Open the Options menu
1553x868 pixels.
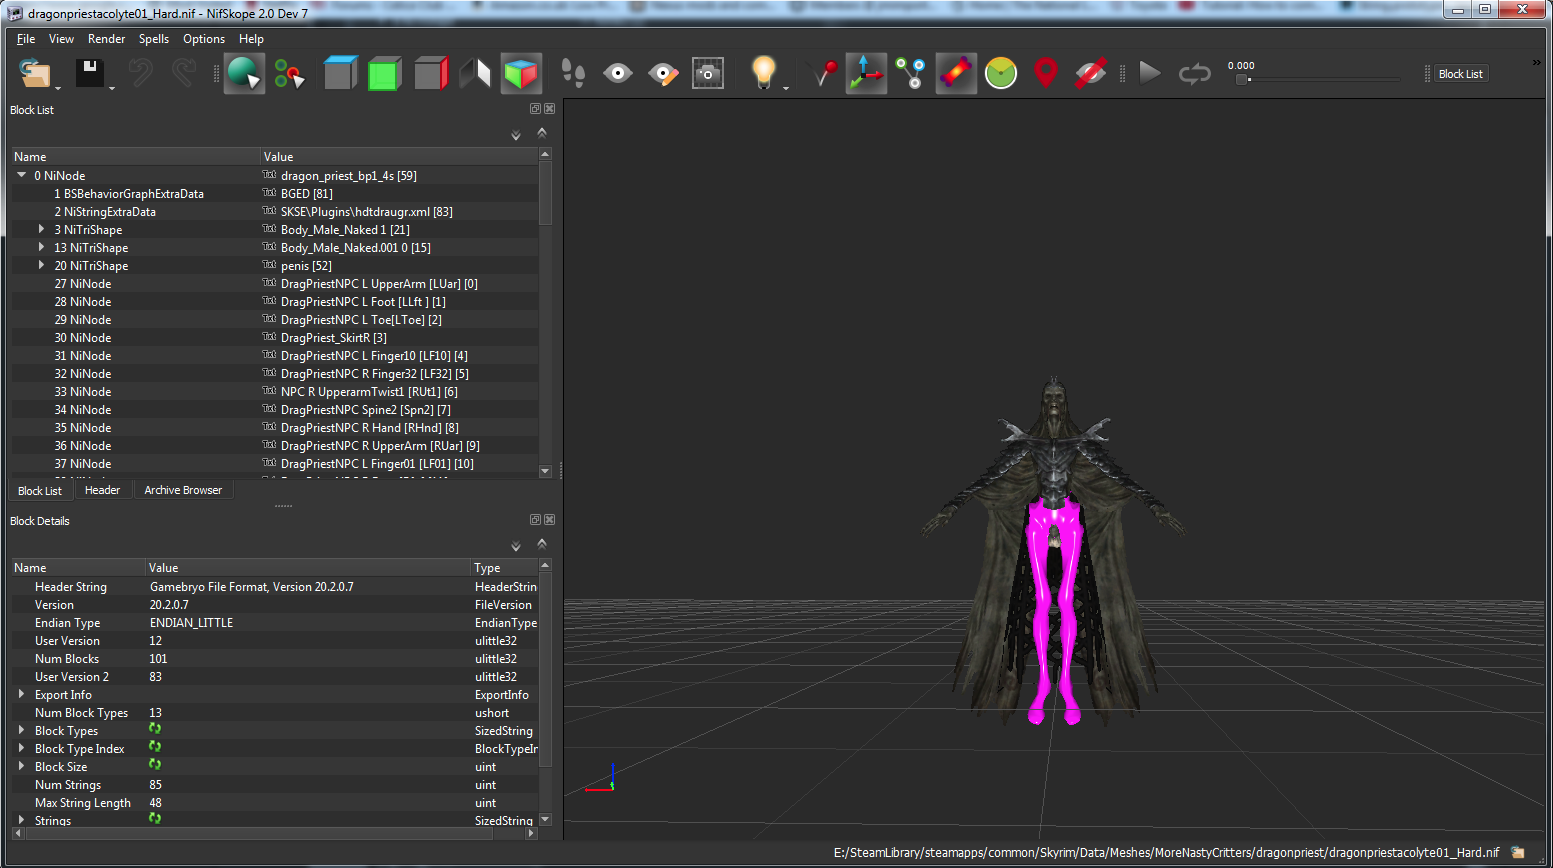pyautogui.click(x=204, y=39)
